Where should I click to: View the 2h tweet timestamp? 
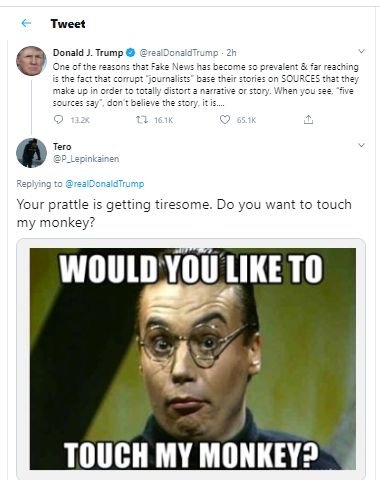231,53
